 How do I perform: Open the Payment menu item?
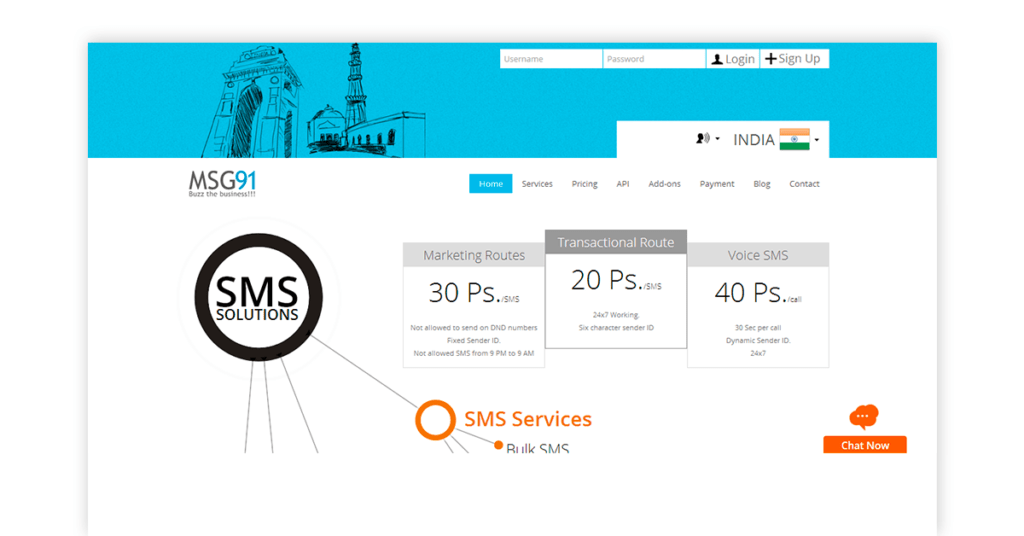click(x=717, y=184)
